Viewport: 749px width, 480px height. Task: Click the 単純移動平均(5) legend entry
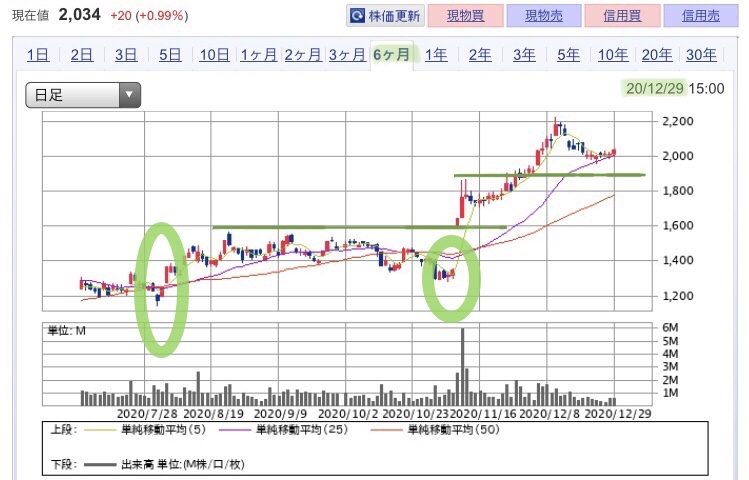(x=145, y=430)
